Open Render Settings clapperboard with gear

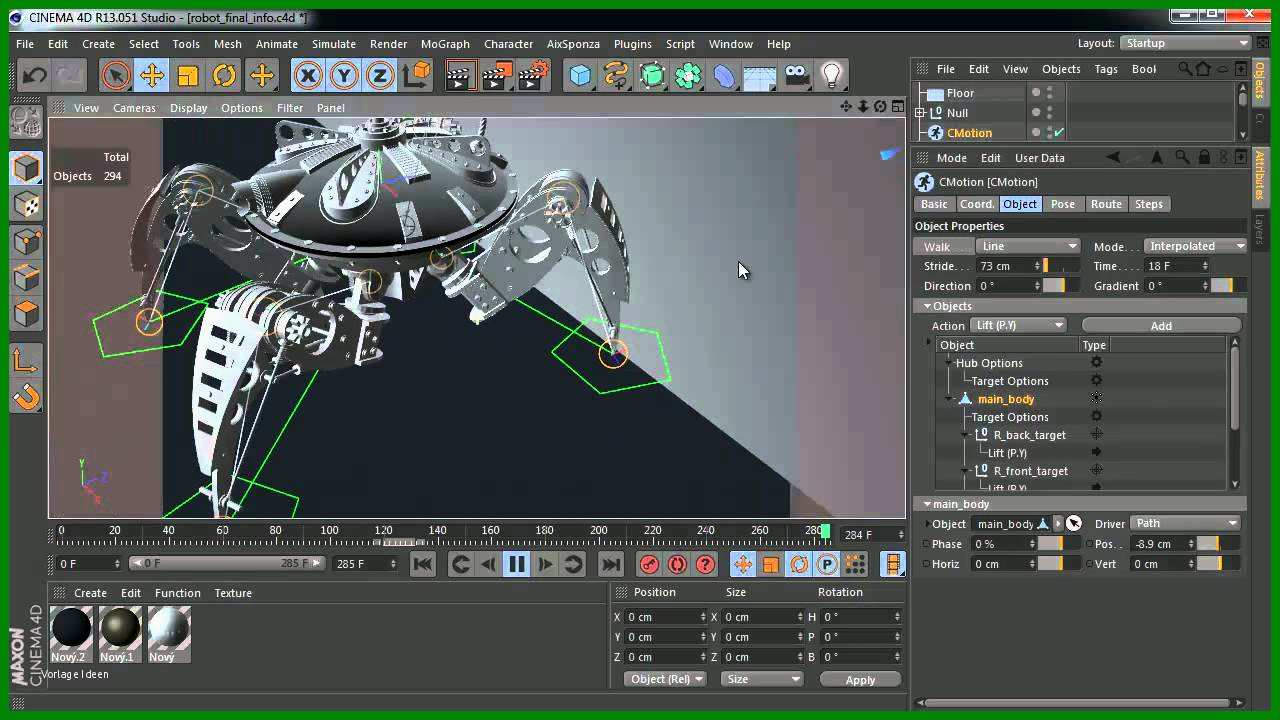click(534, 75)
